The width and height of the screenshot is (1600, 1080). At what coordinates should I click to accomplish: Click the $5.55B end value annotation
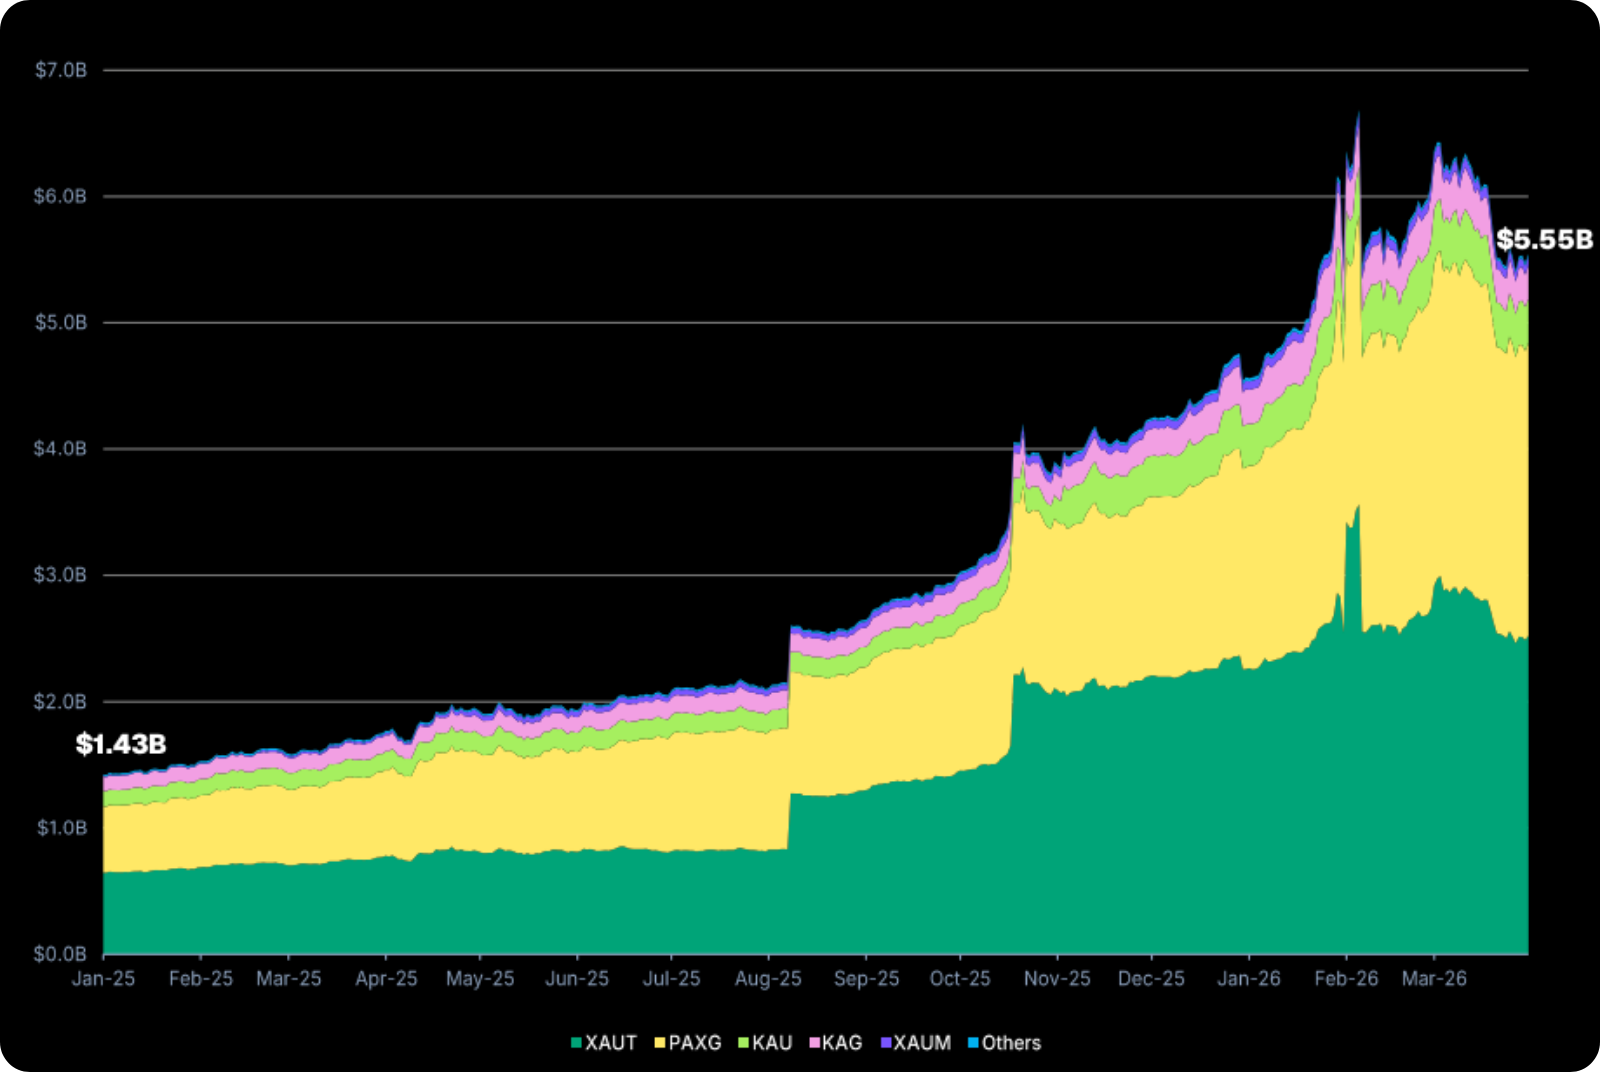(x=1544, y=240)
